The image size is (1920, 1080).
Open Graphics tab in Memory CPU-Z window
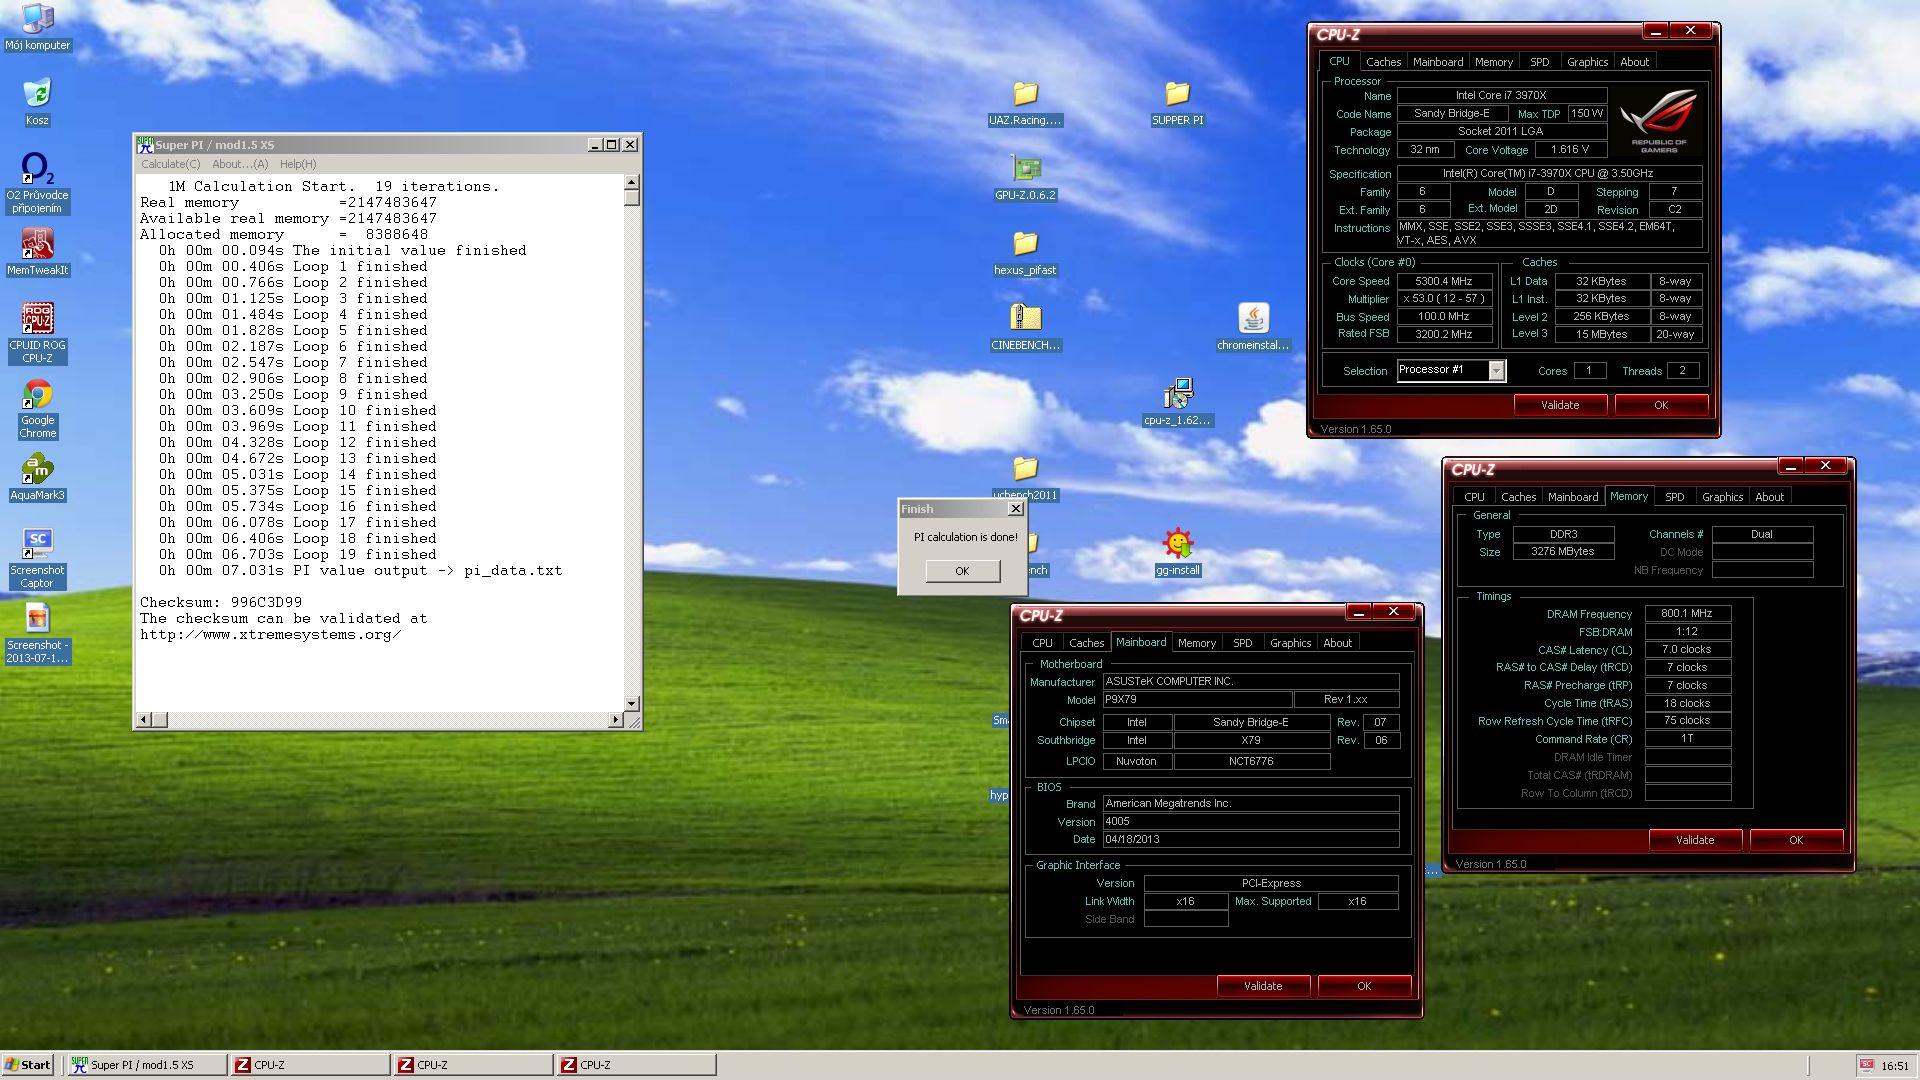[x=1722, y=497]
